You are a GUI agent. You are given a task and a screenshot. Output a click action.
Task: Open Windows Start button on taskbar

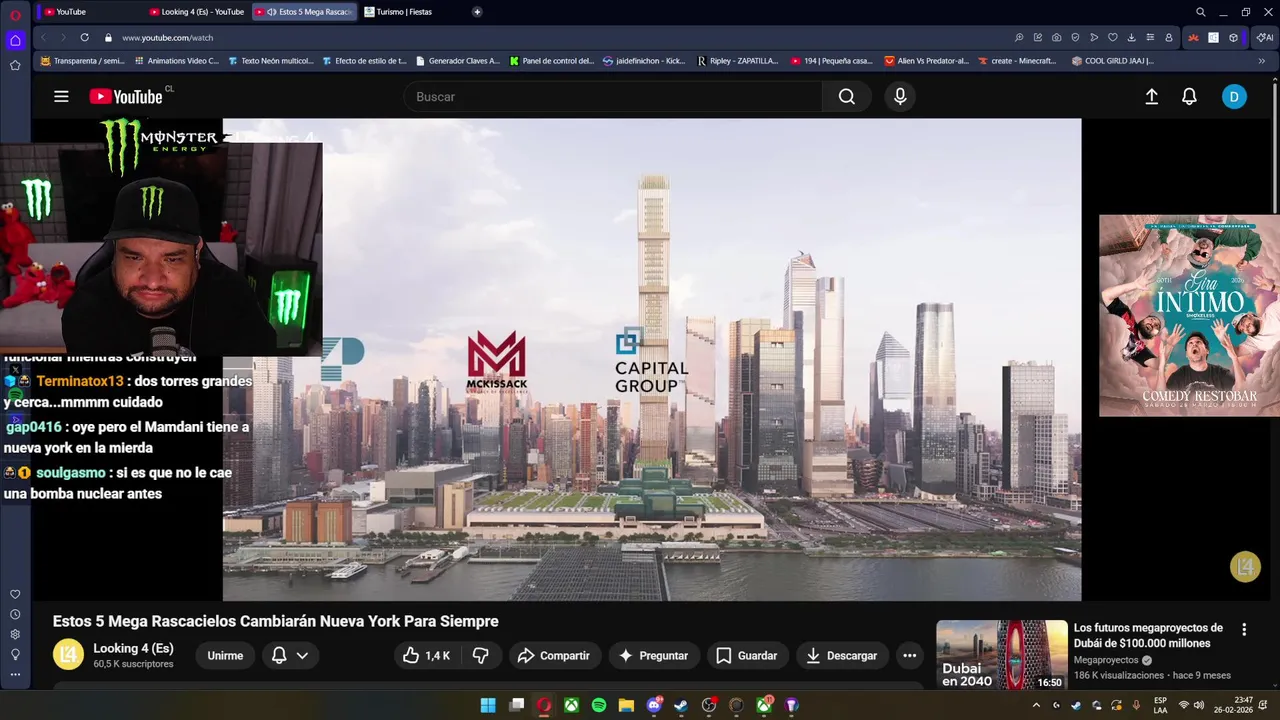488,705
